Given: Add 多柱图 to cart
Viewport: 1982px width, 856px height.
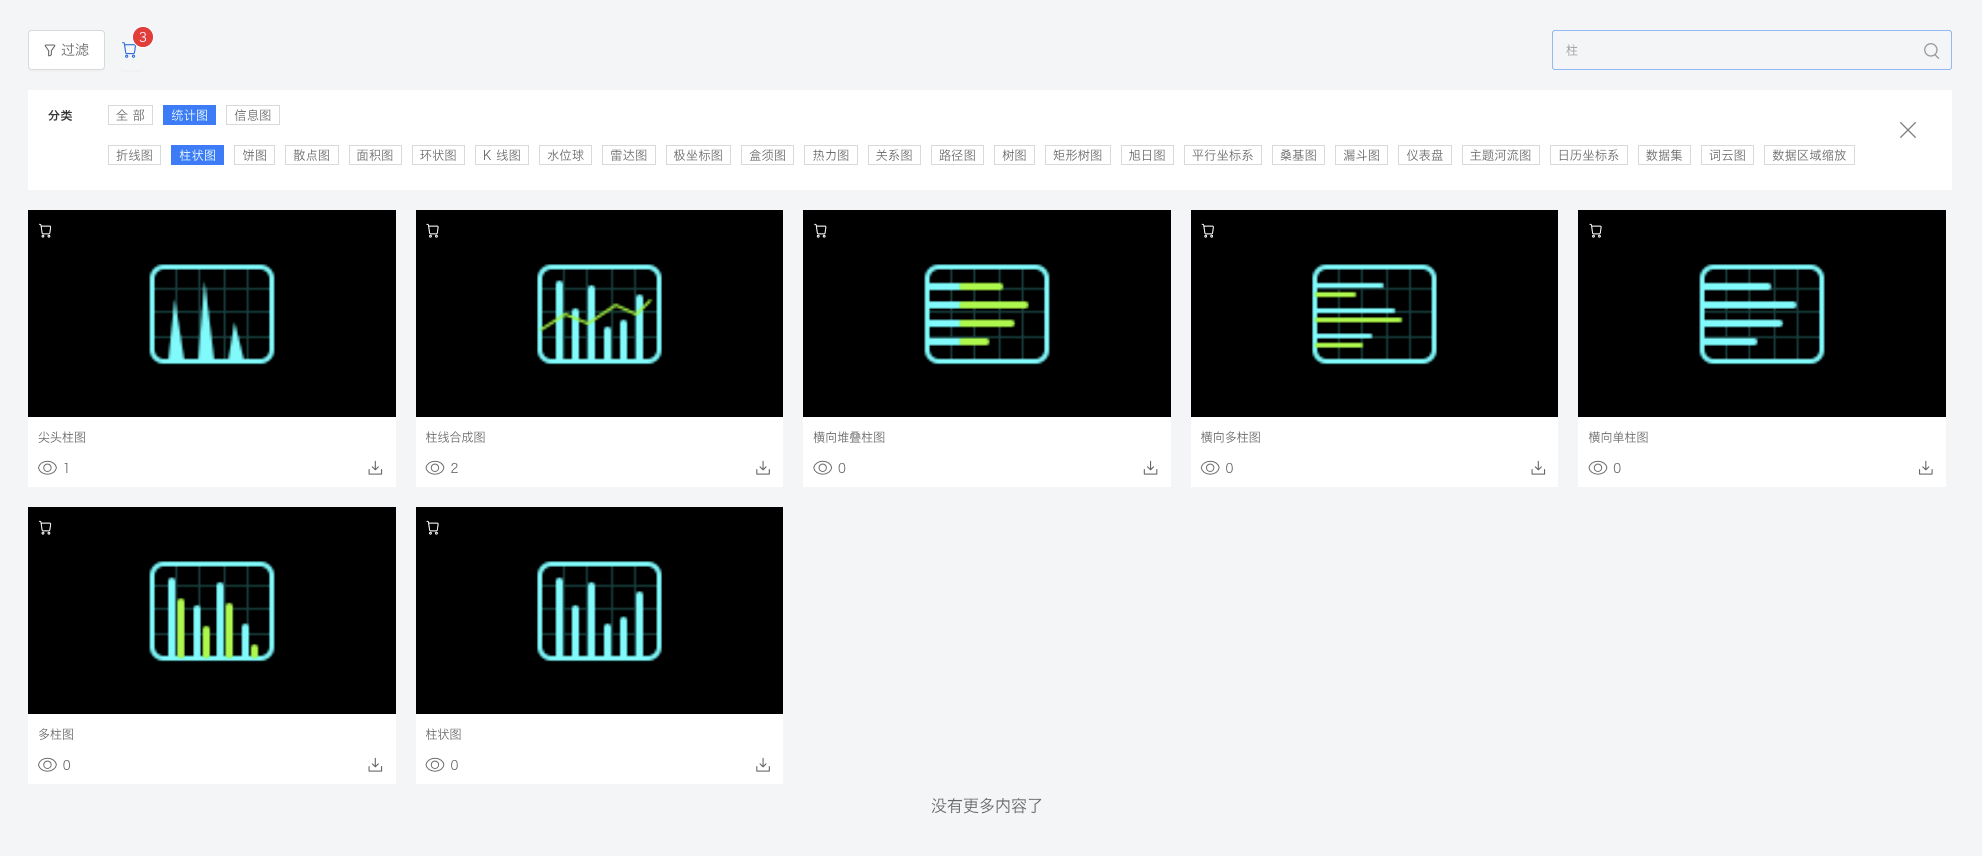Looking at the screenshot, I should coord(45,528).
